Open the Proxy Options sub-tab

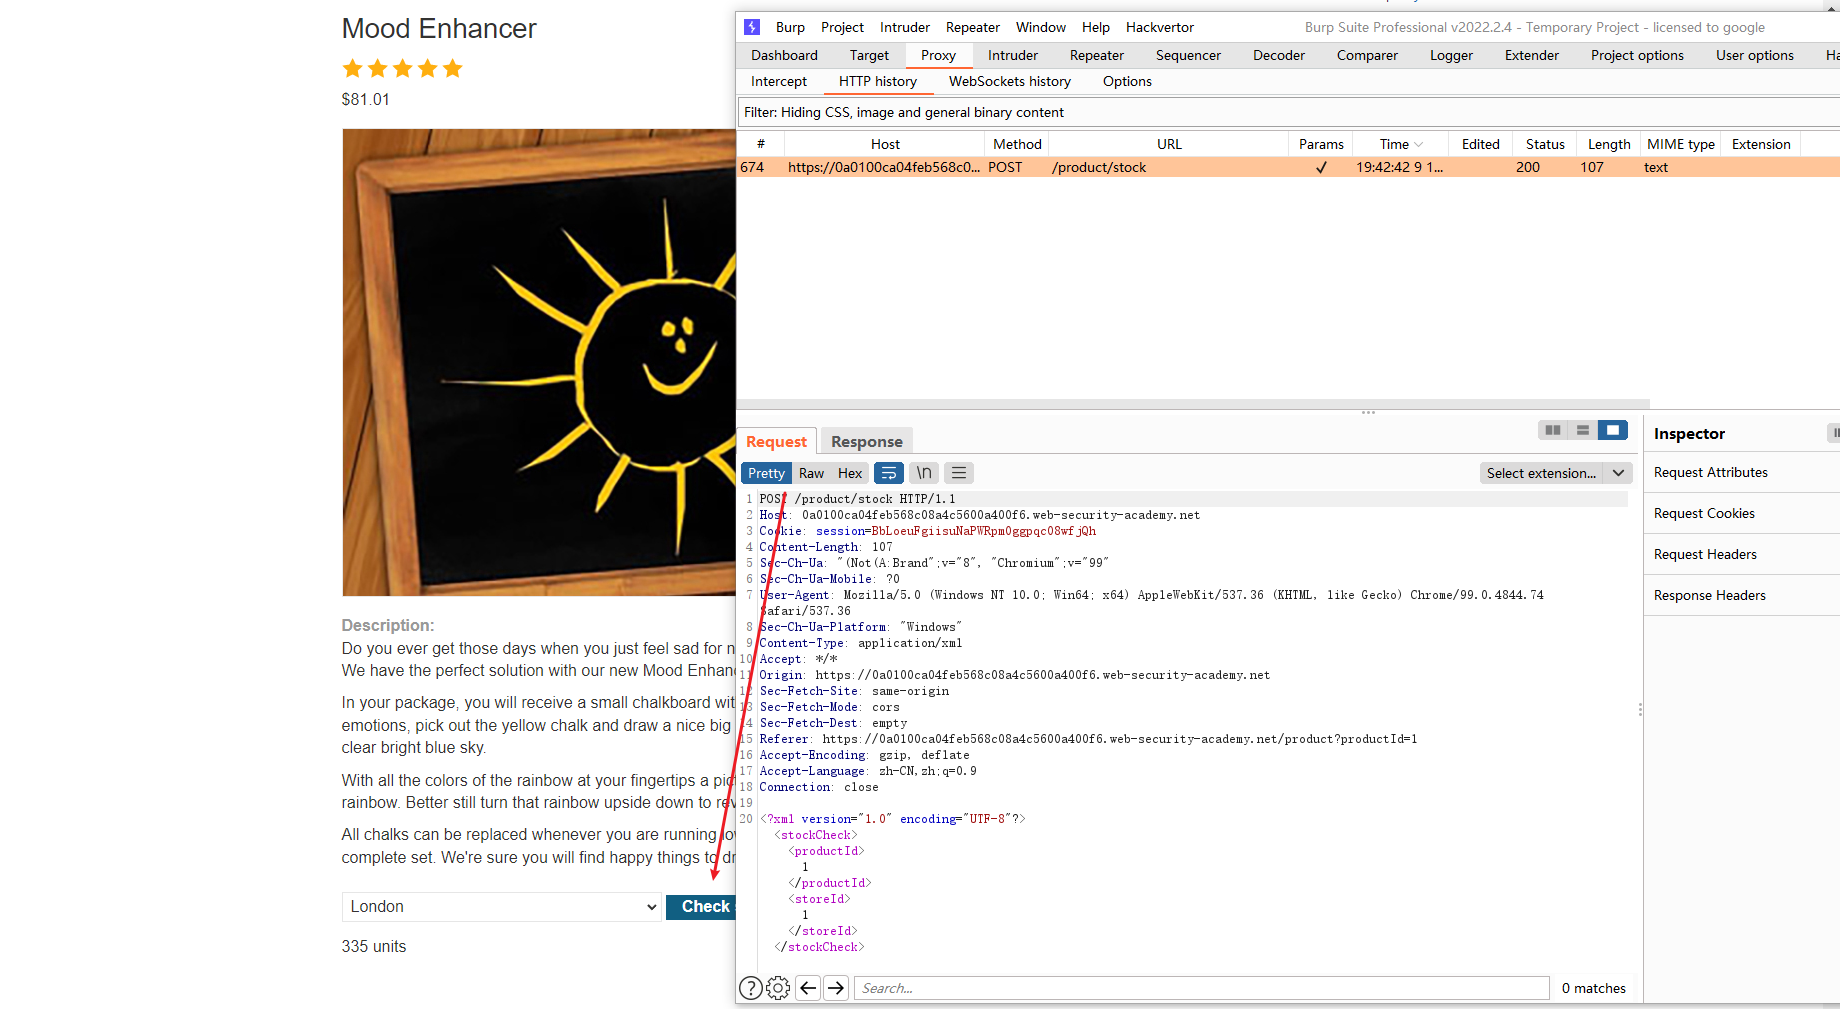point(1127,81)
